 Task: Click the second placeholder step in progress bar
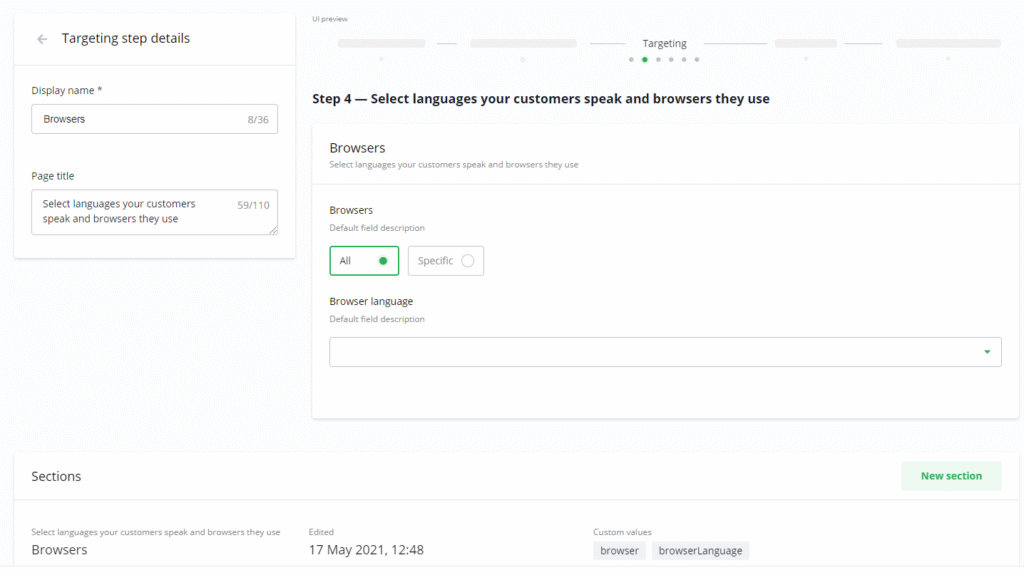coord(523,44)
